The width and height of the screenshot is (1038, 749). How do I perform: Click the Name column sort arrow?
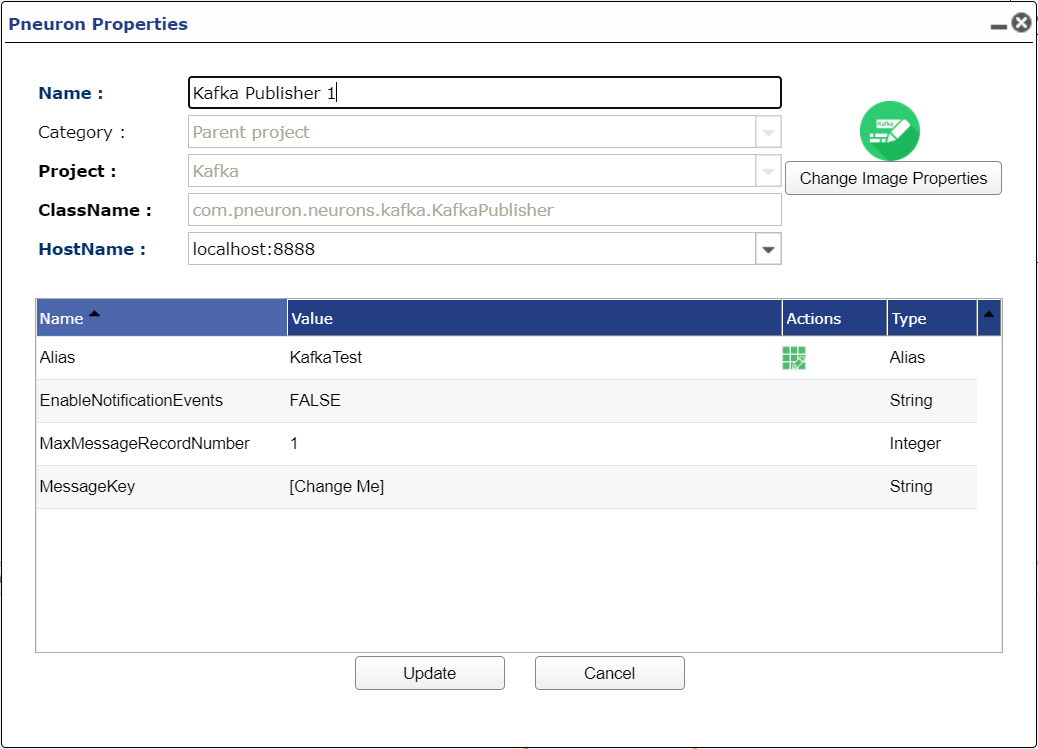(95, 314)
